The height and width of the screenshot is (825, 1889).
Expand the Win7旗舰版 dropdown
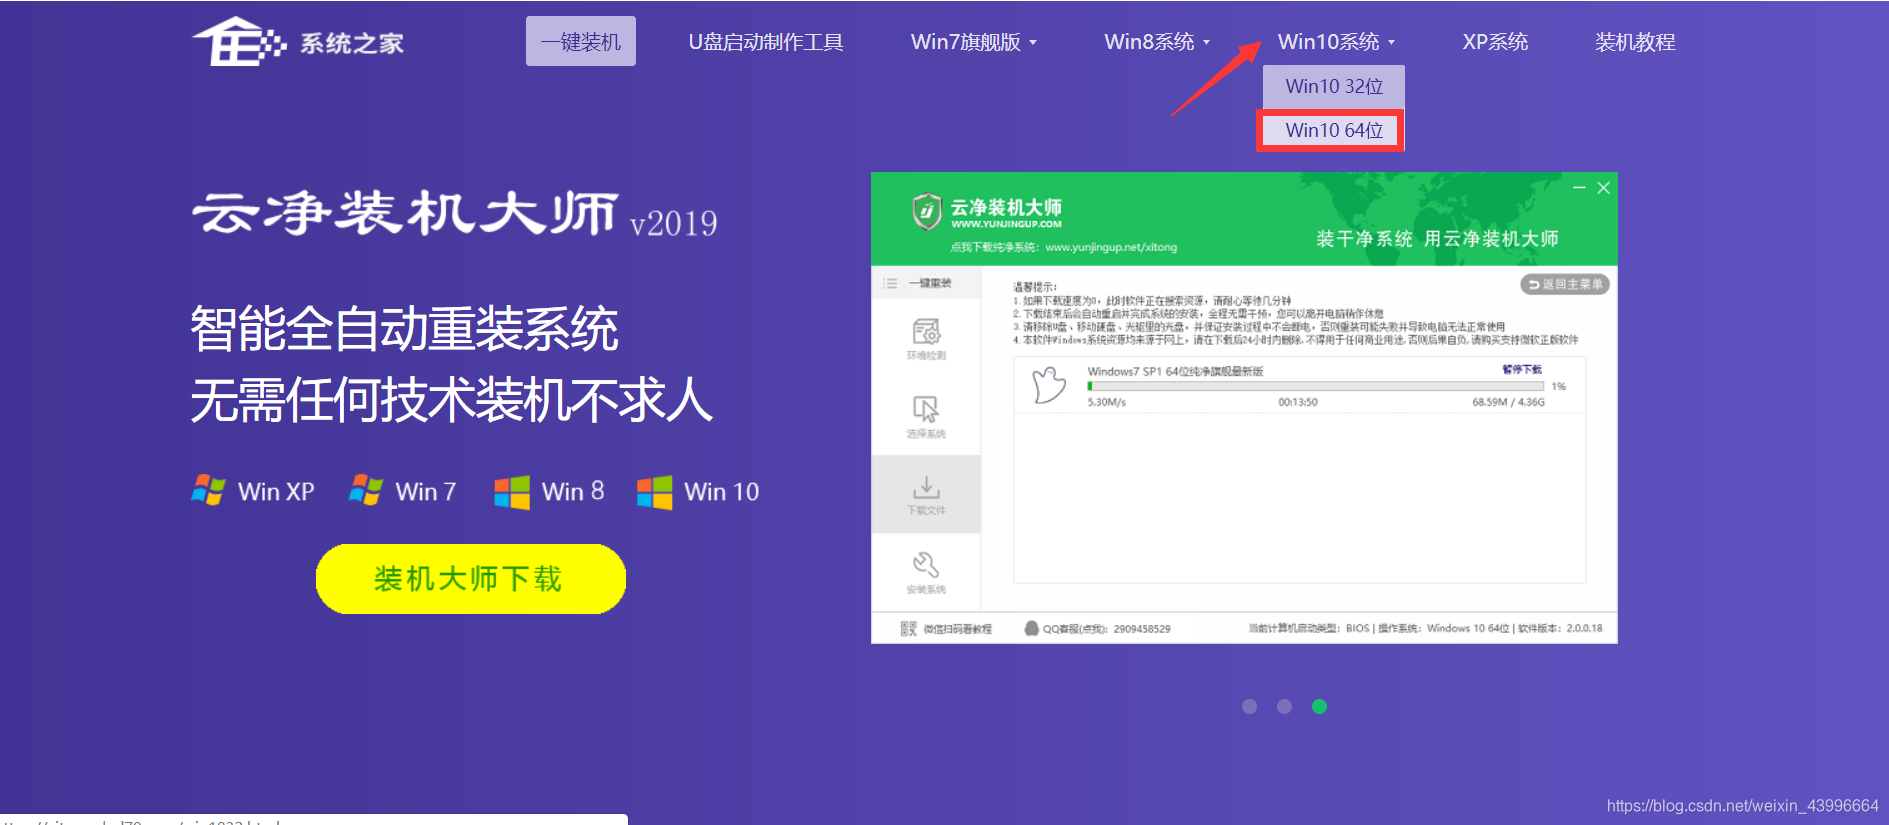click(x=974, y=42)
